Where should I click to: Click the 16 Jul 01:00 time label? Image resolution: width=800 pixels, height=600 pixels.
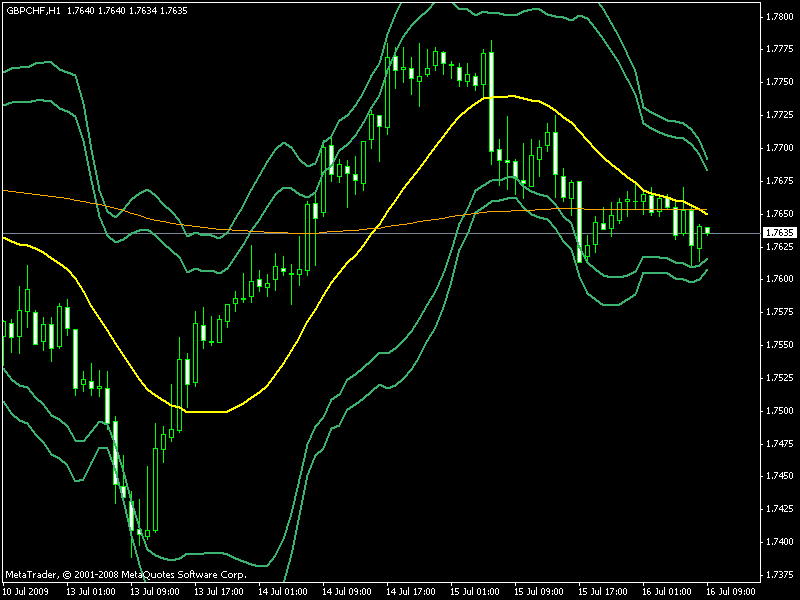[667, 592]
